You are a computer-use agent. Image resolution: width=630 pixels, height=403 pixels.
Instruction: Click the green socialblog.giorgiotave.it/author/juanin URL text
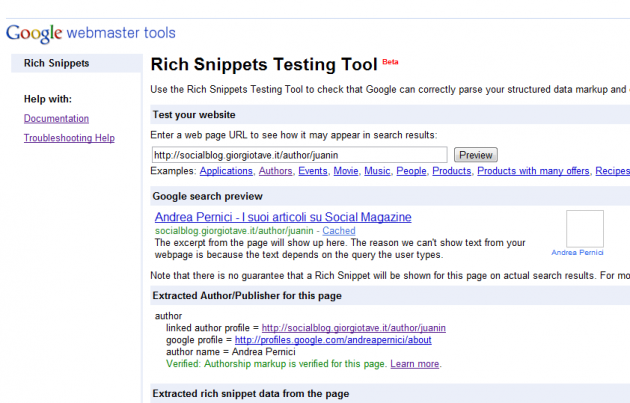(x=234, y=231)
